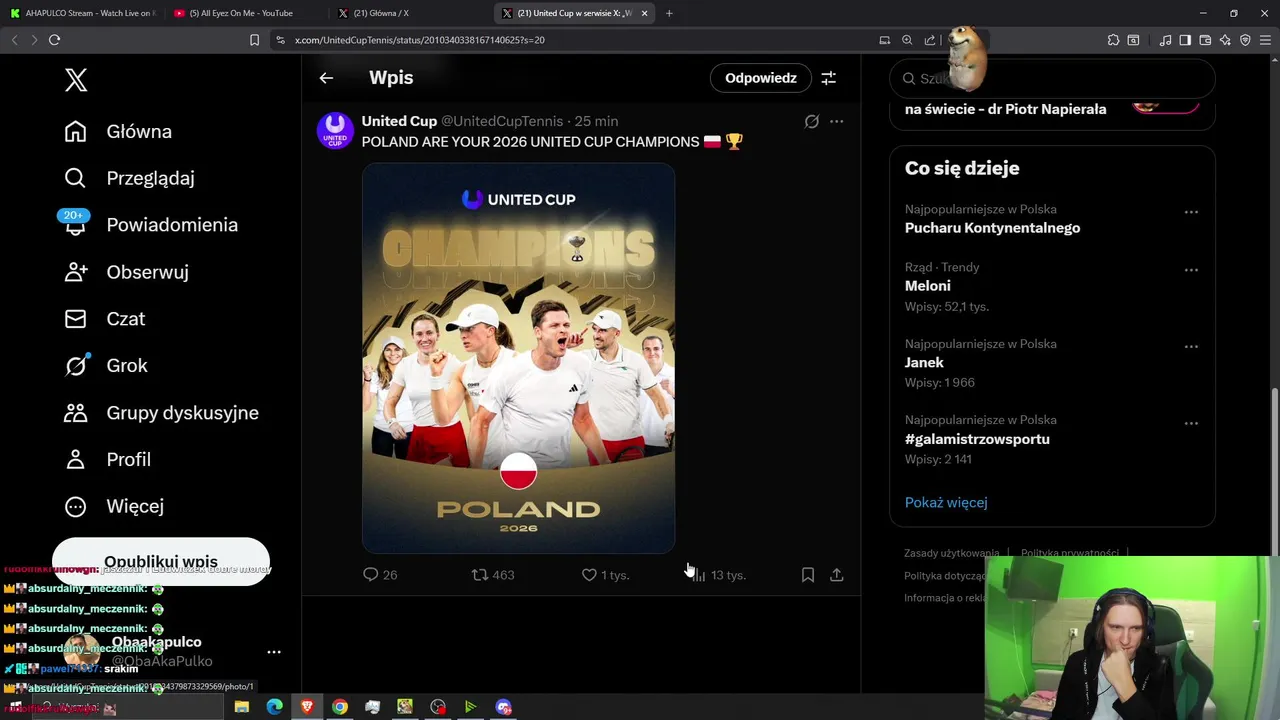
Task: Like the post, heart icon
Action: click(605, 575)
